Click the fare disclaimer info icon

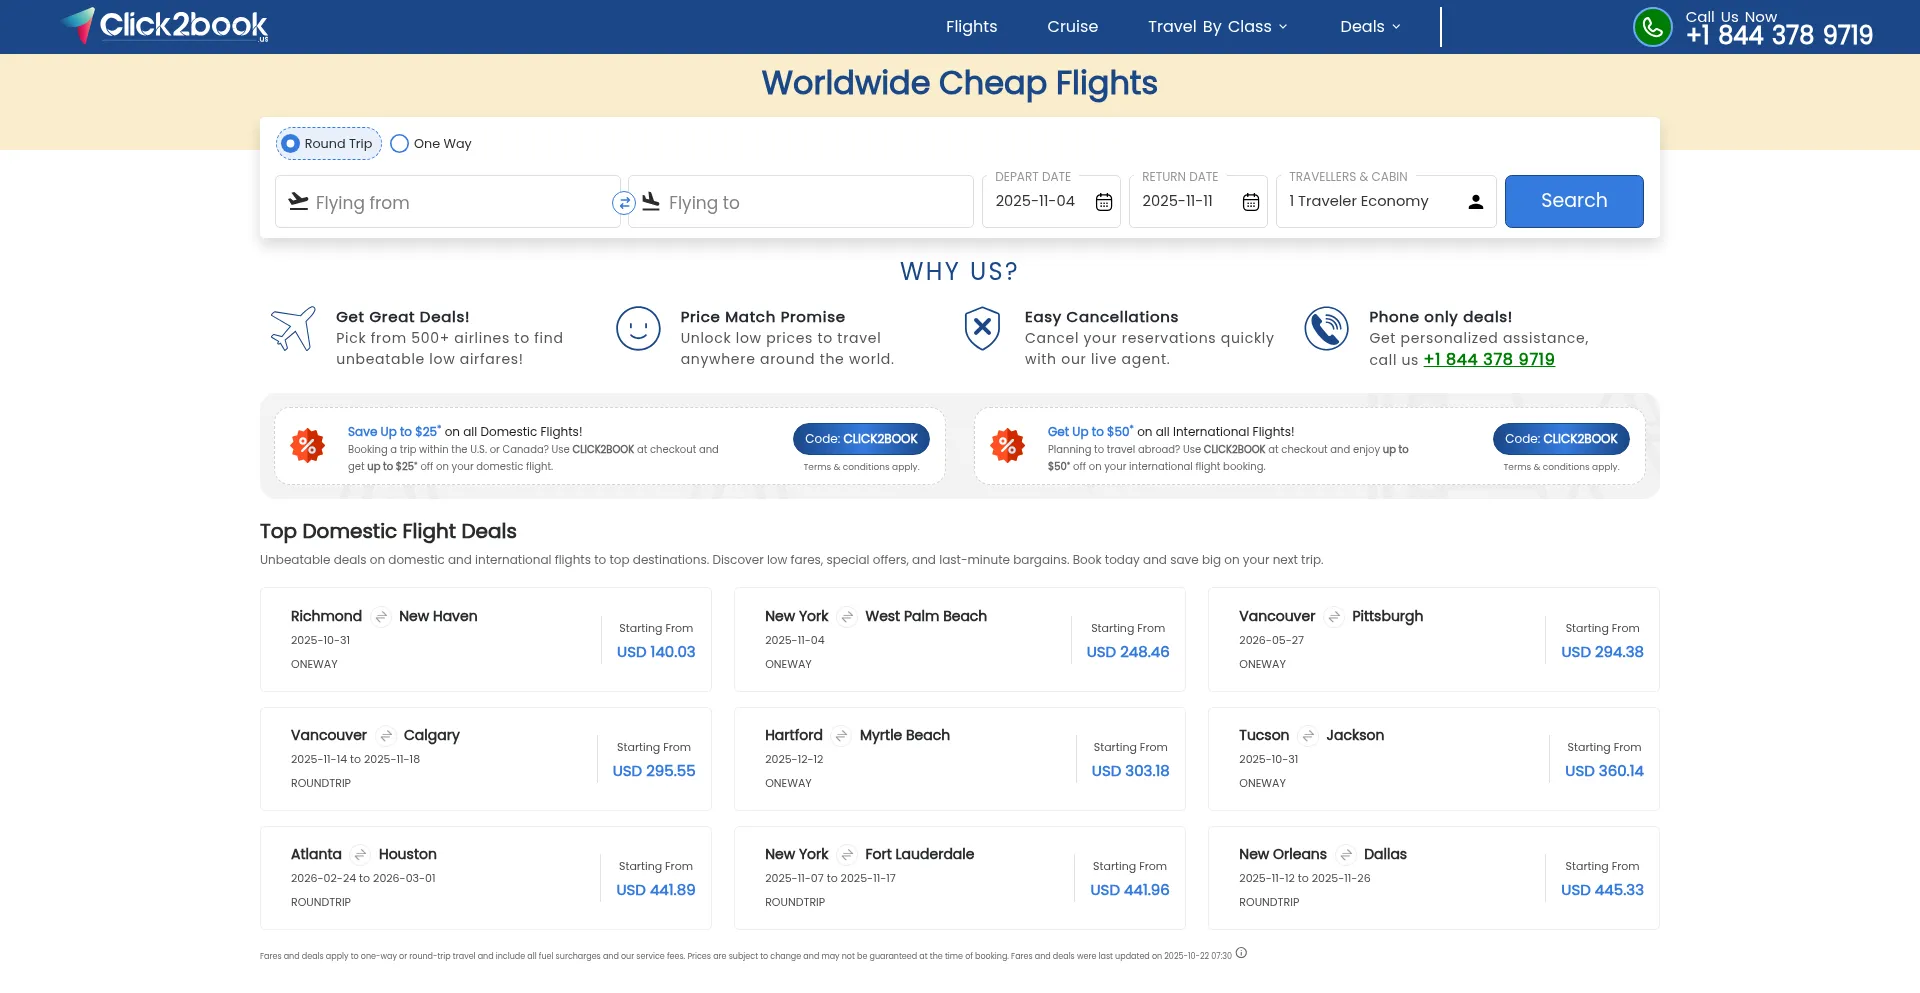click(x=1241, y=953)
